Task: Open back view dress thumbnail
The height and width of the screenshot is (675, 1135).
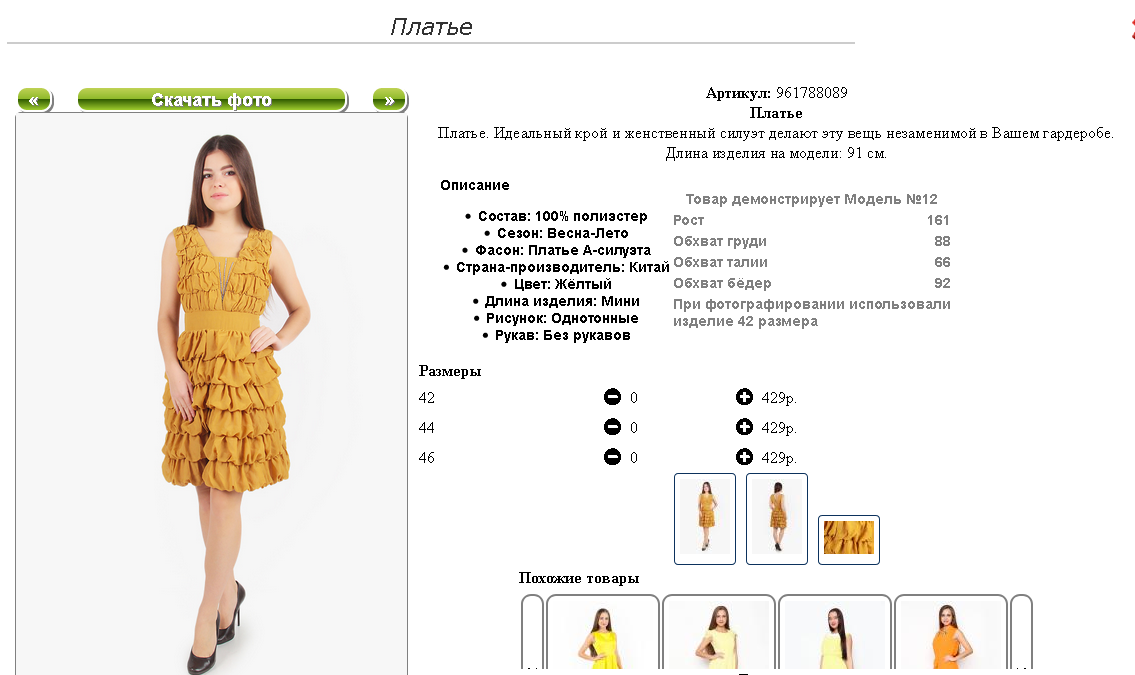Action: pyautogui.click(x=777, y=519)
